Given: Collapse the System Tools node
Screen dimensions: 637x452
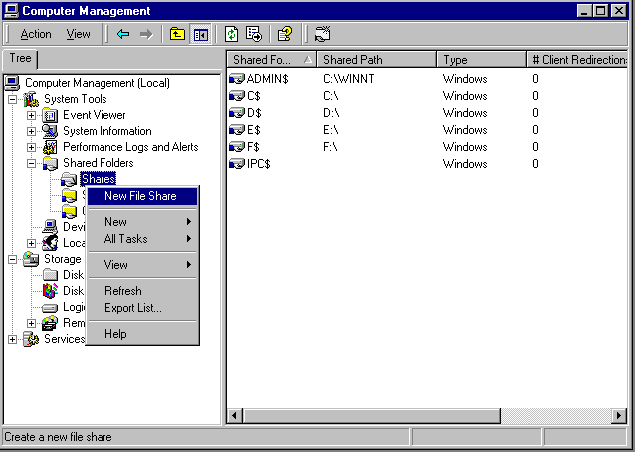Looking at the screenshot, I should coord(13,99).
